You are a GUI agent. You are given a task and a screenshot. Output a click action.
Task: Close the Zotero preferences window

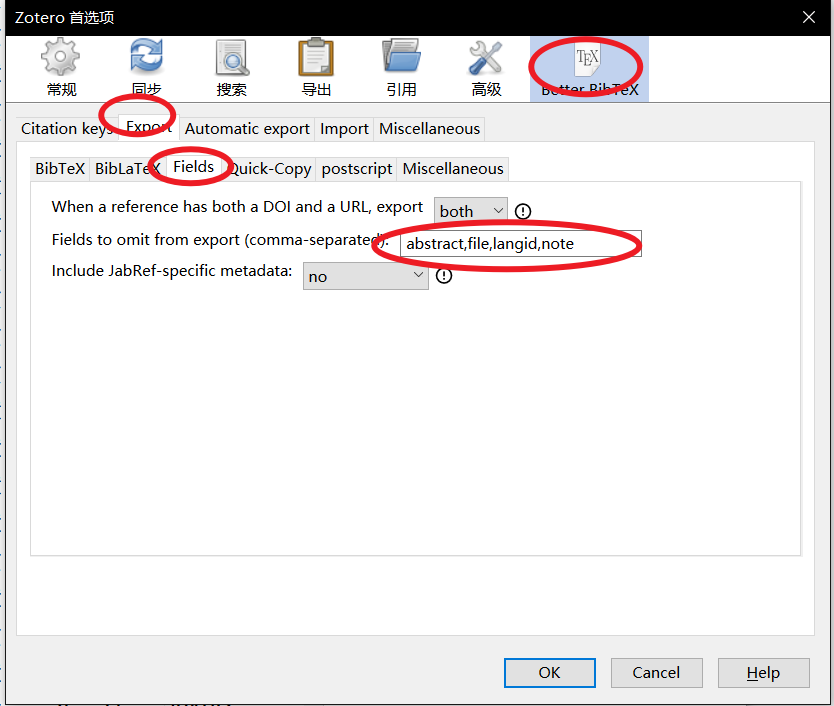coord(808,18)
